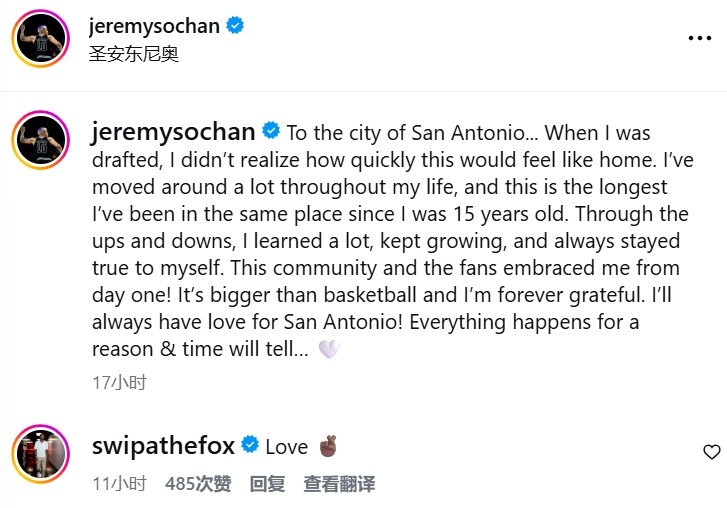Click jeremysochan's avatar beside the caption
727x508 pixels.
click(40, 141)
